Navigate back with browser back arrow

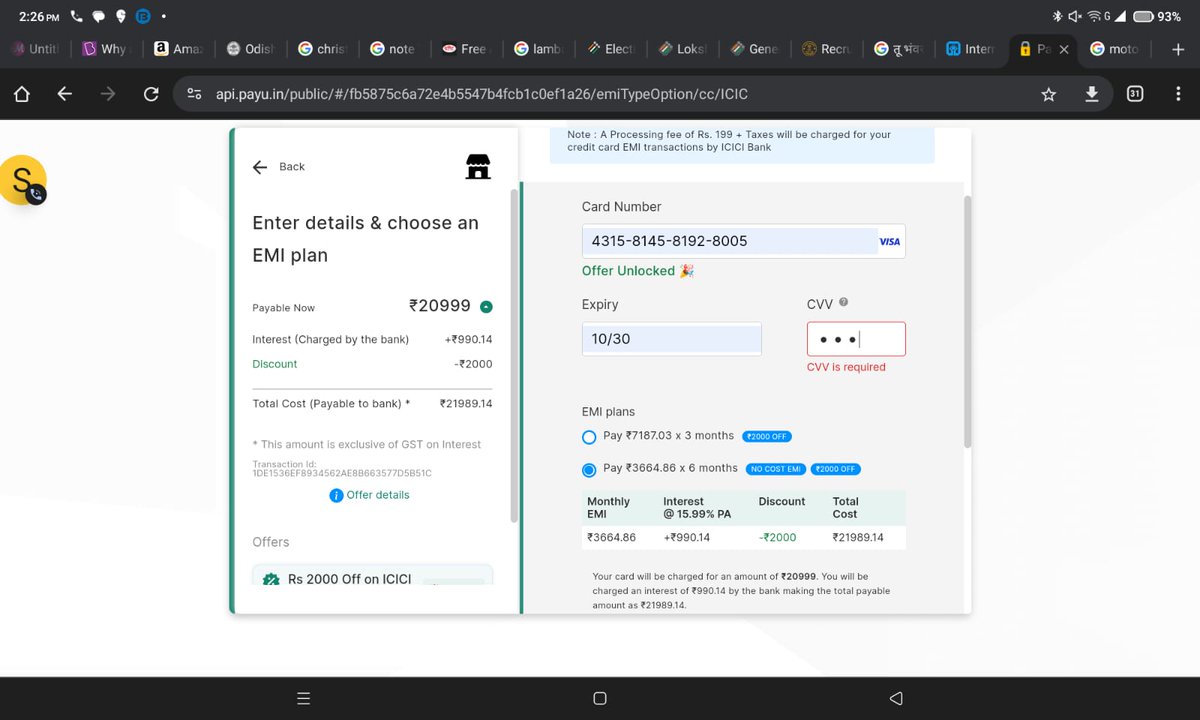[65, 94]
